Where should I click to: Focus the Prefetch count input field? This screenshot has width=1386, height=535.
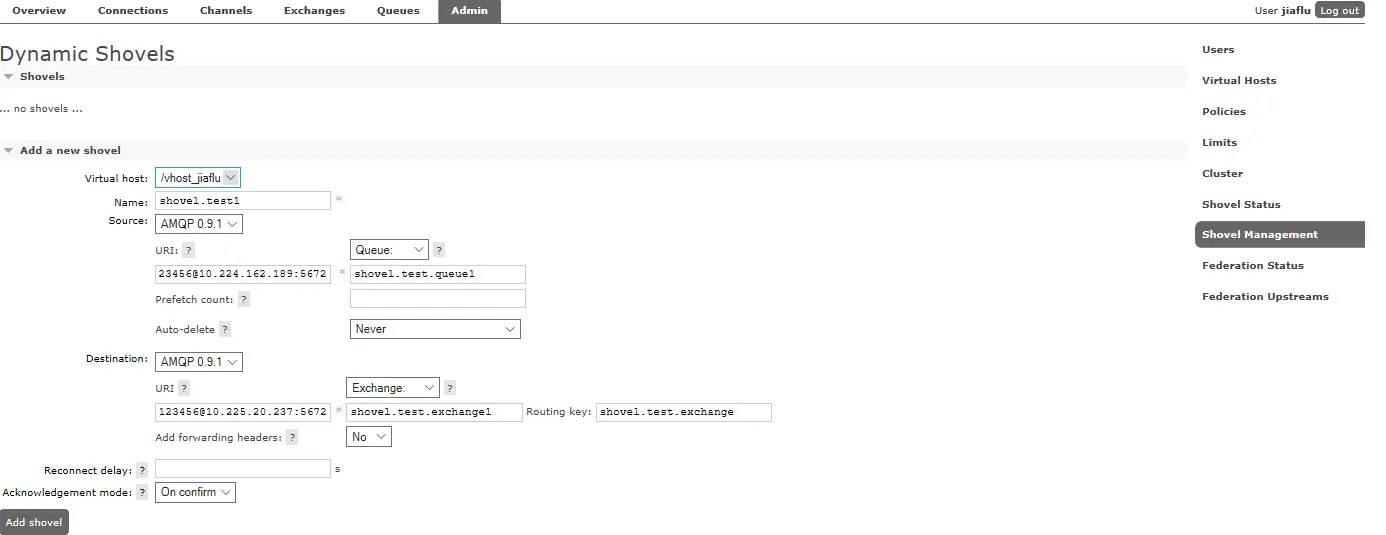438,299
